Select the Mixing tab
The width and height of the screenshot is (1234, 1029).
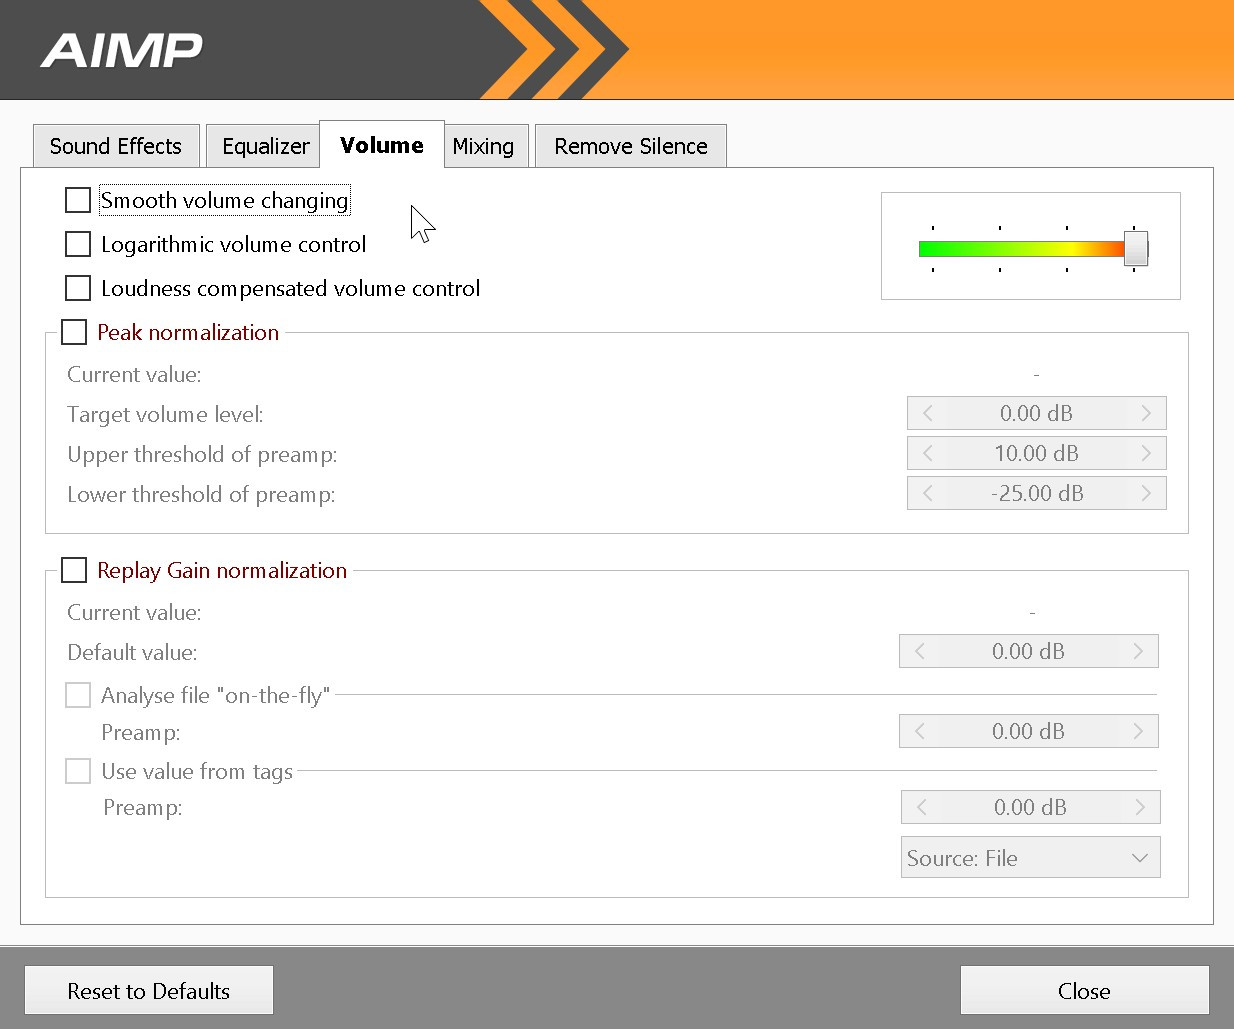(483, 146)
